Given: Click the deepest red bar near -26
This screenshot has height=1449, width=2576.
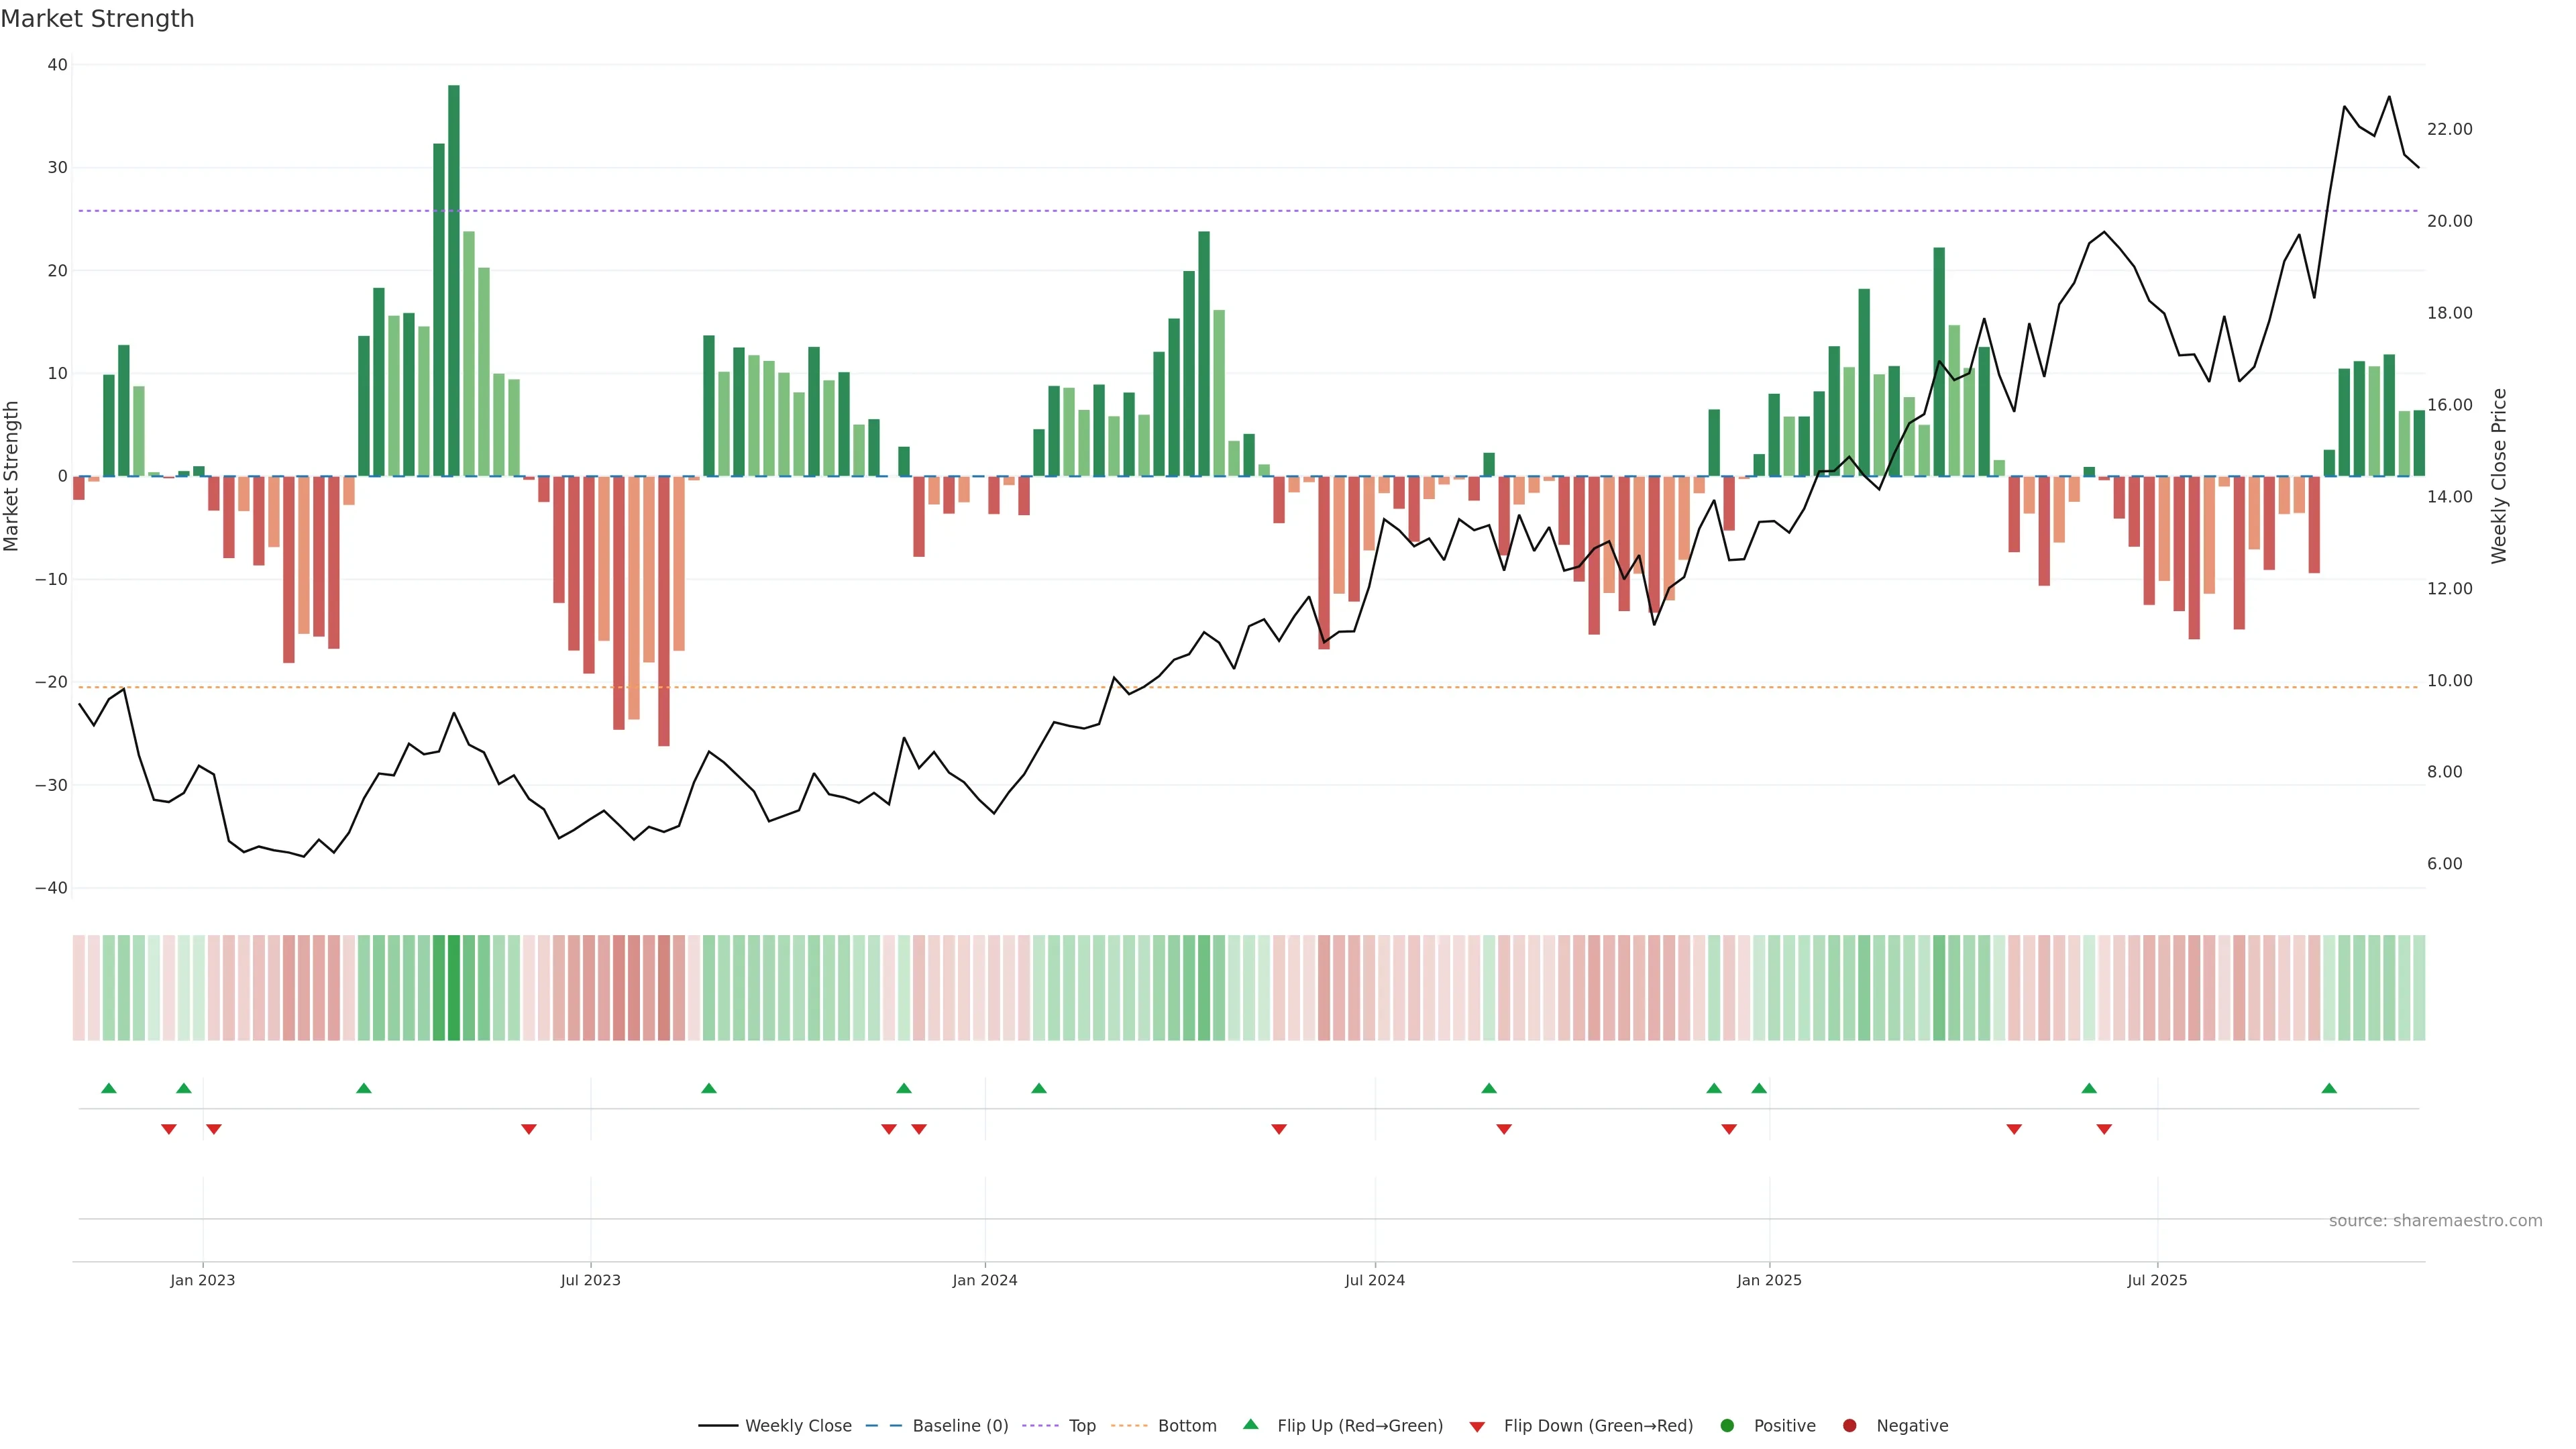Looking at the screenshot, I should tap(664, 610).
